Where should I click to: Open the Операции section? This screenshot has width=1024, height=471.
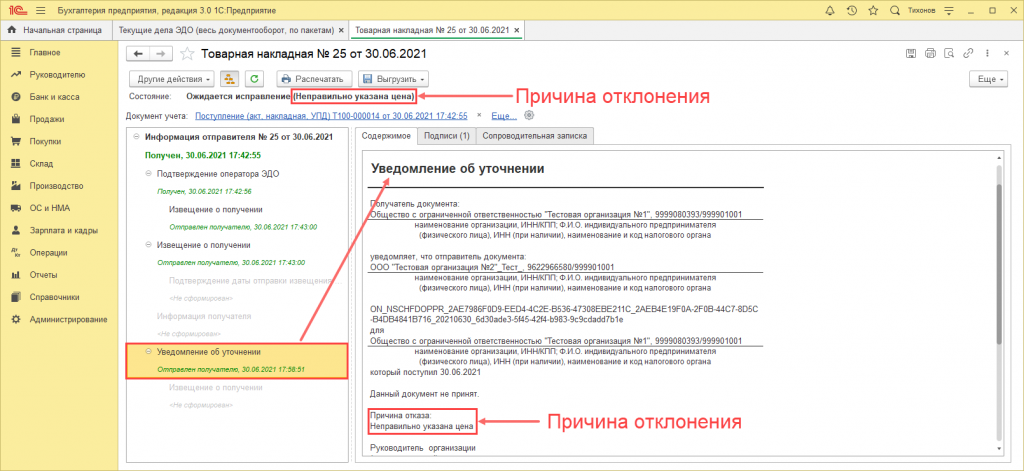pyautogui.click(x=48, y=252)
